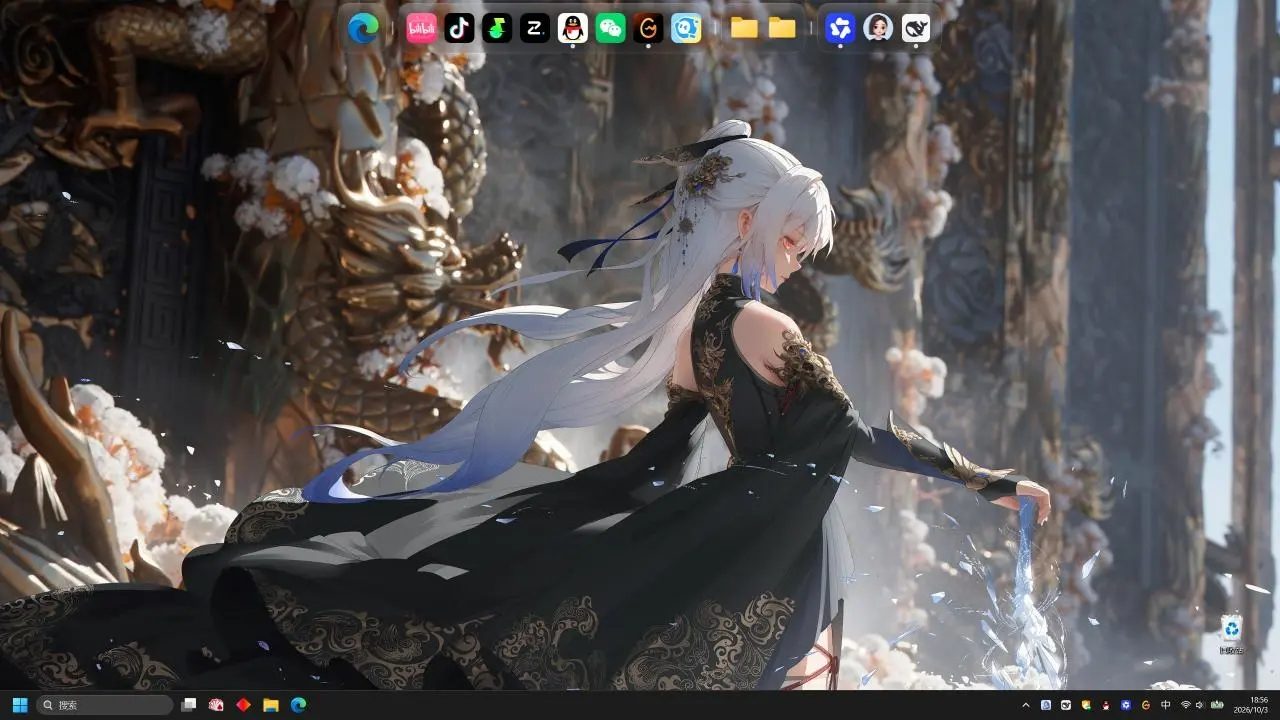This screenshot has height=720, width=1280.
Task: Open the TikTok/Douyin dock icon
Action: (x=459, y=28)
